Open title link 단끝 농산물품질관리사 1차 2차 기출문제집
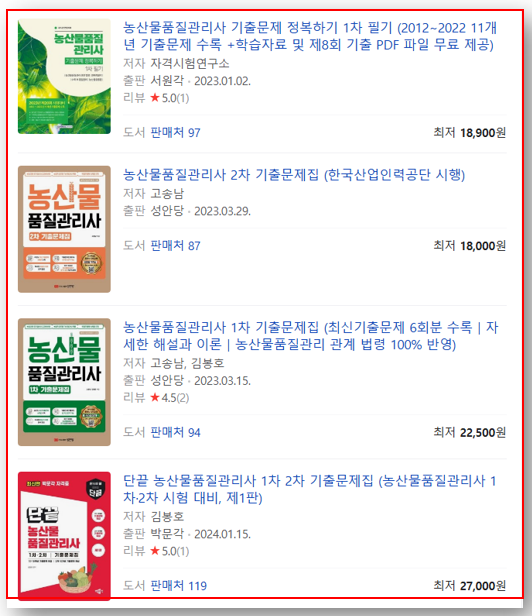532x616 pixels. coord(310,489)
